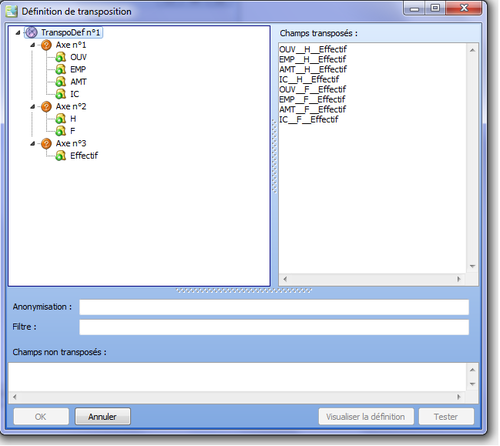The image size is (500, 446).
Task: Collapse the Axe n°3 branch
Action: coord(33,143)
